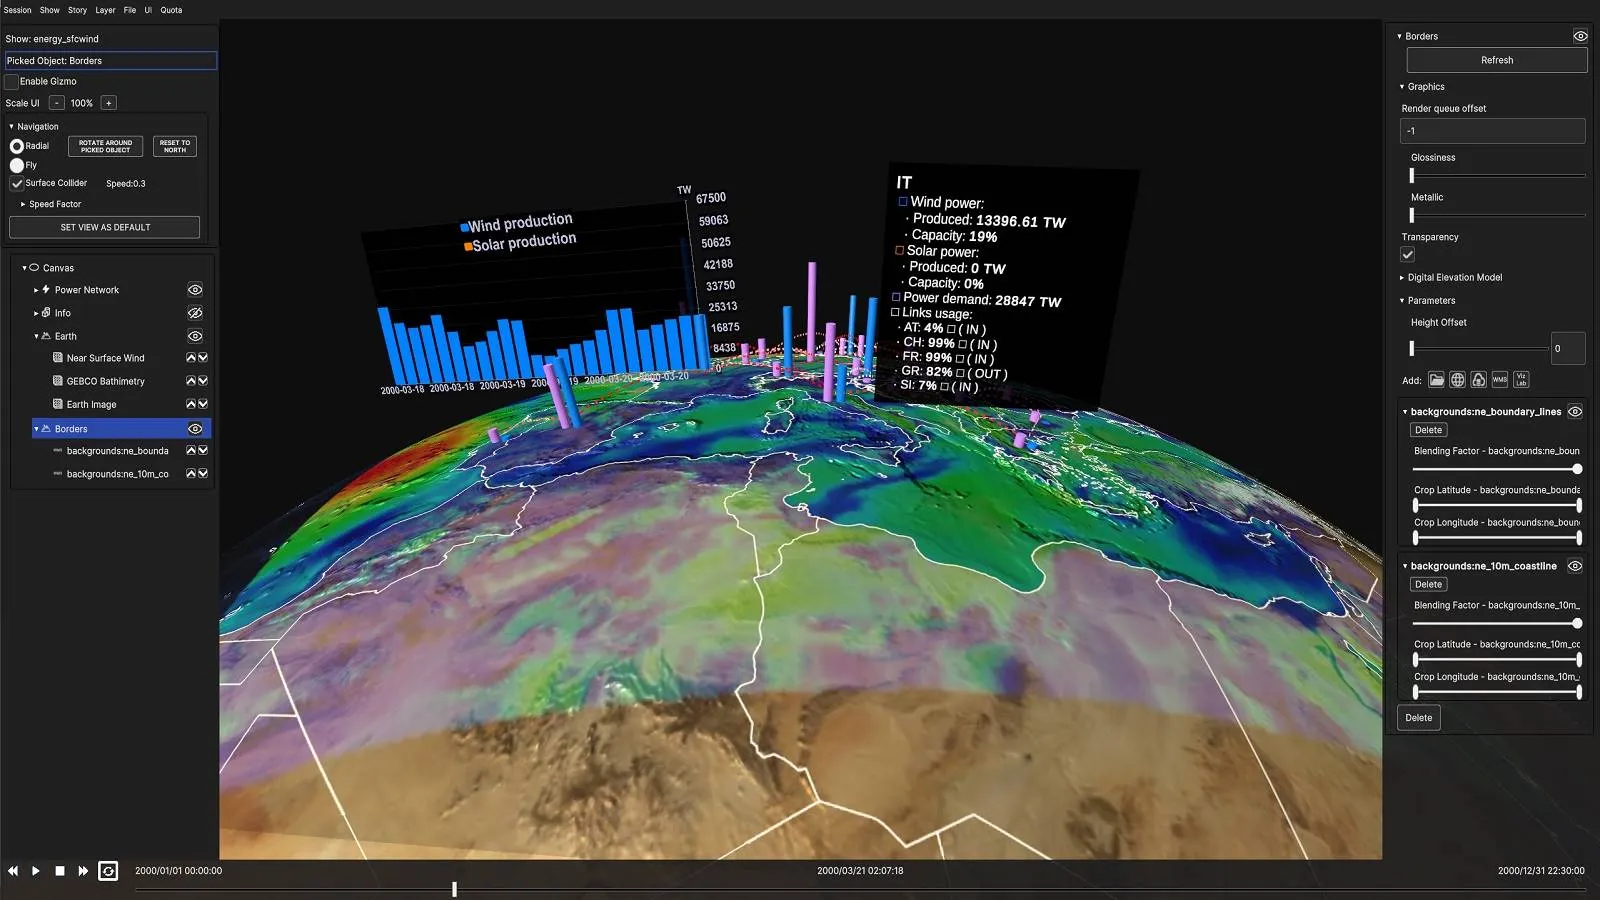Click the Add from folder icon

[1436, 380]
